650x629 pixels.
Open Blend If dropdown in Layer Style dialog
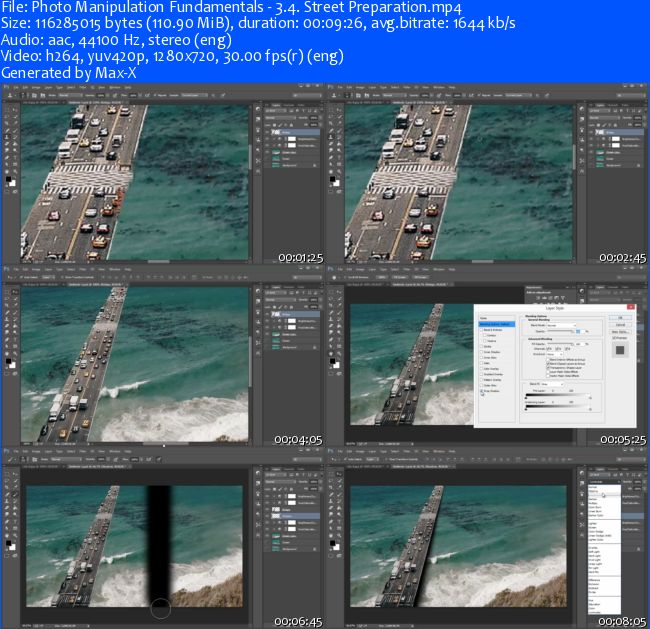point(553,384)
